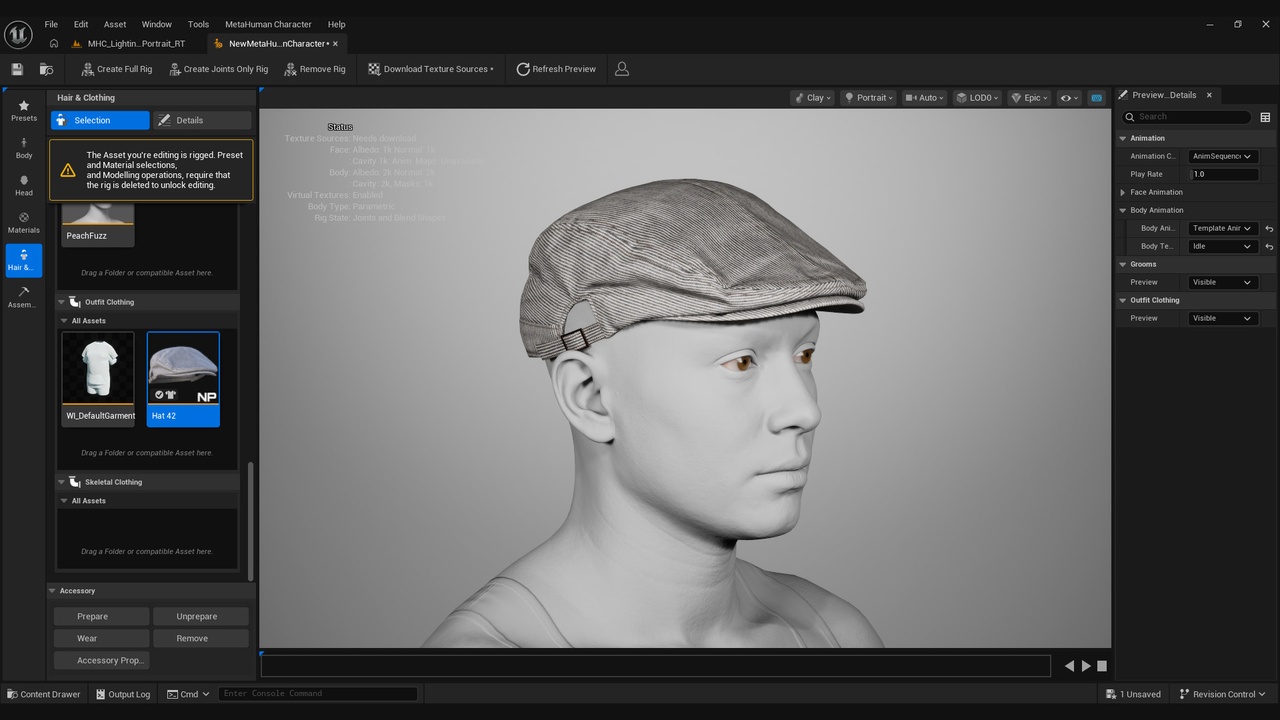Collapse All Assets under Outfit Clothing
The height and width of the screenshot is (720, 1280).
(x=65, y=321)
